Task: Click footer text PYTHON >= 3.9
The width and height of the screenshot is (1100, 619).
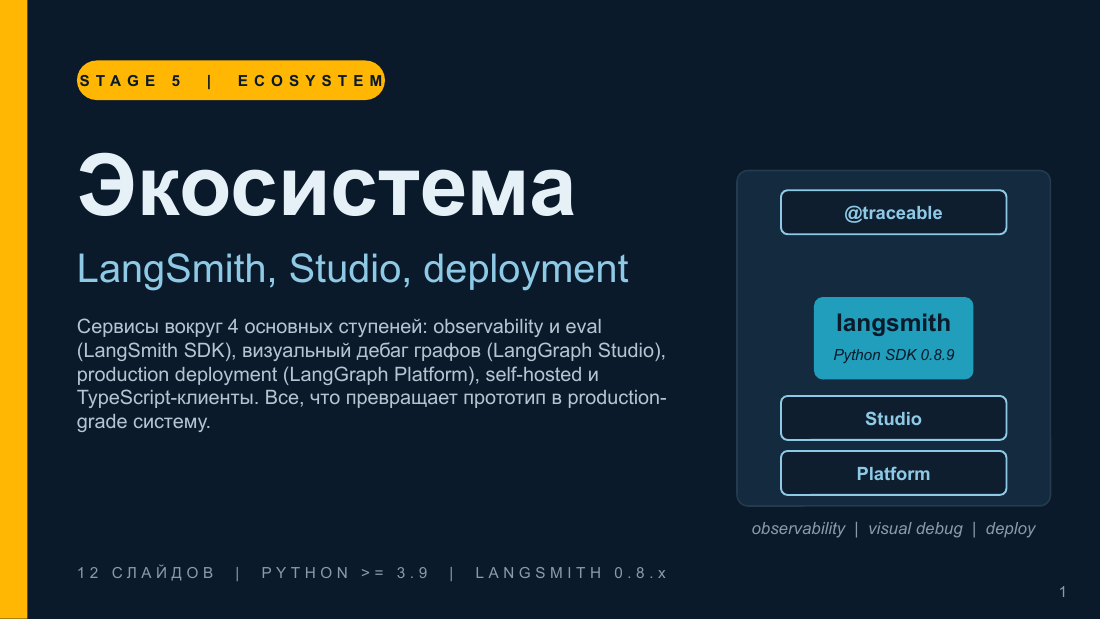Action: (344, 573)
